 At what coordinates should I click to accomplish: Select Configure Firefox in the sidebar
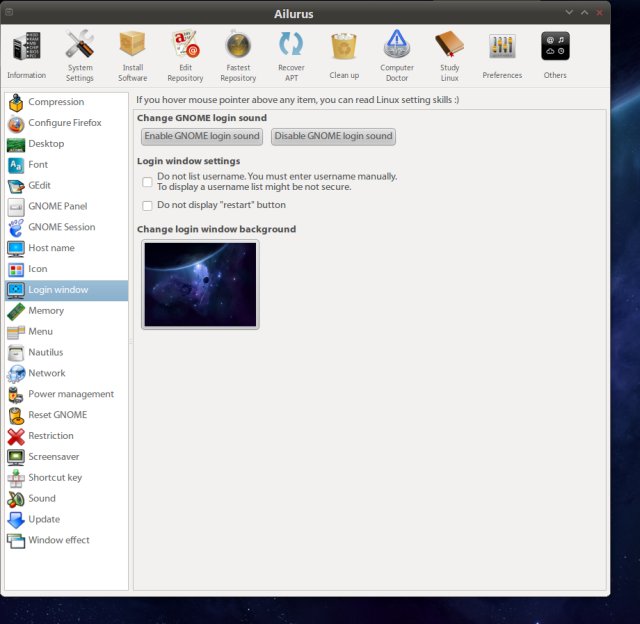(x=66, y=123)
